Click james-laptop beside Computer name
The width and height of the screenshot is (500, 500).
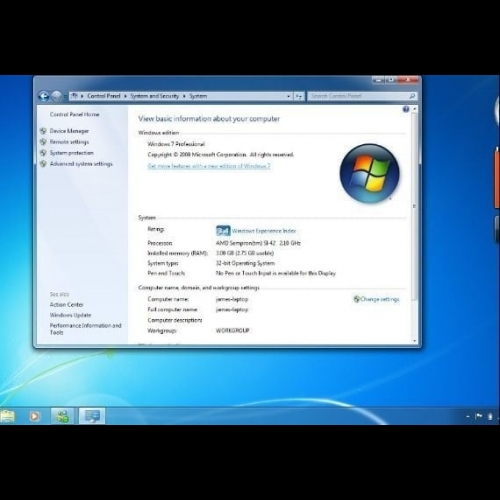pyautogui.click(x=232, y=299)
